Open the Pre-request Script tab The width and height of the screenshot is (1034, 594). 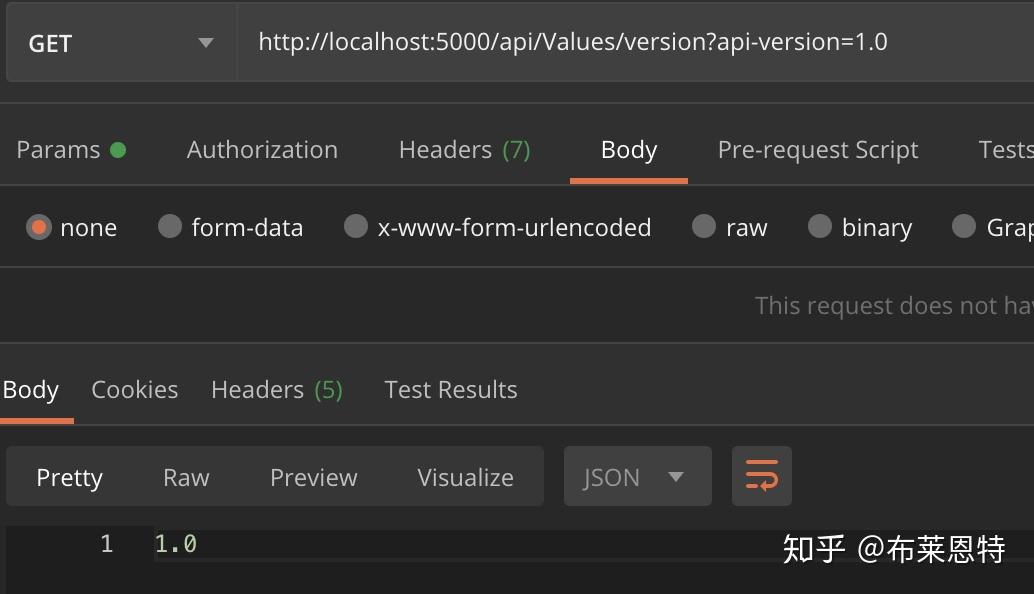[817, 150]
